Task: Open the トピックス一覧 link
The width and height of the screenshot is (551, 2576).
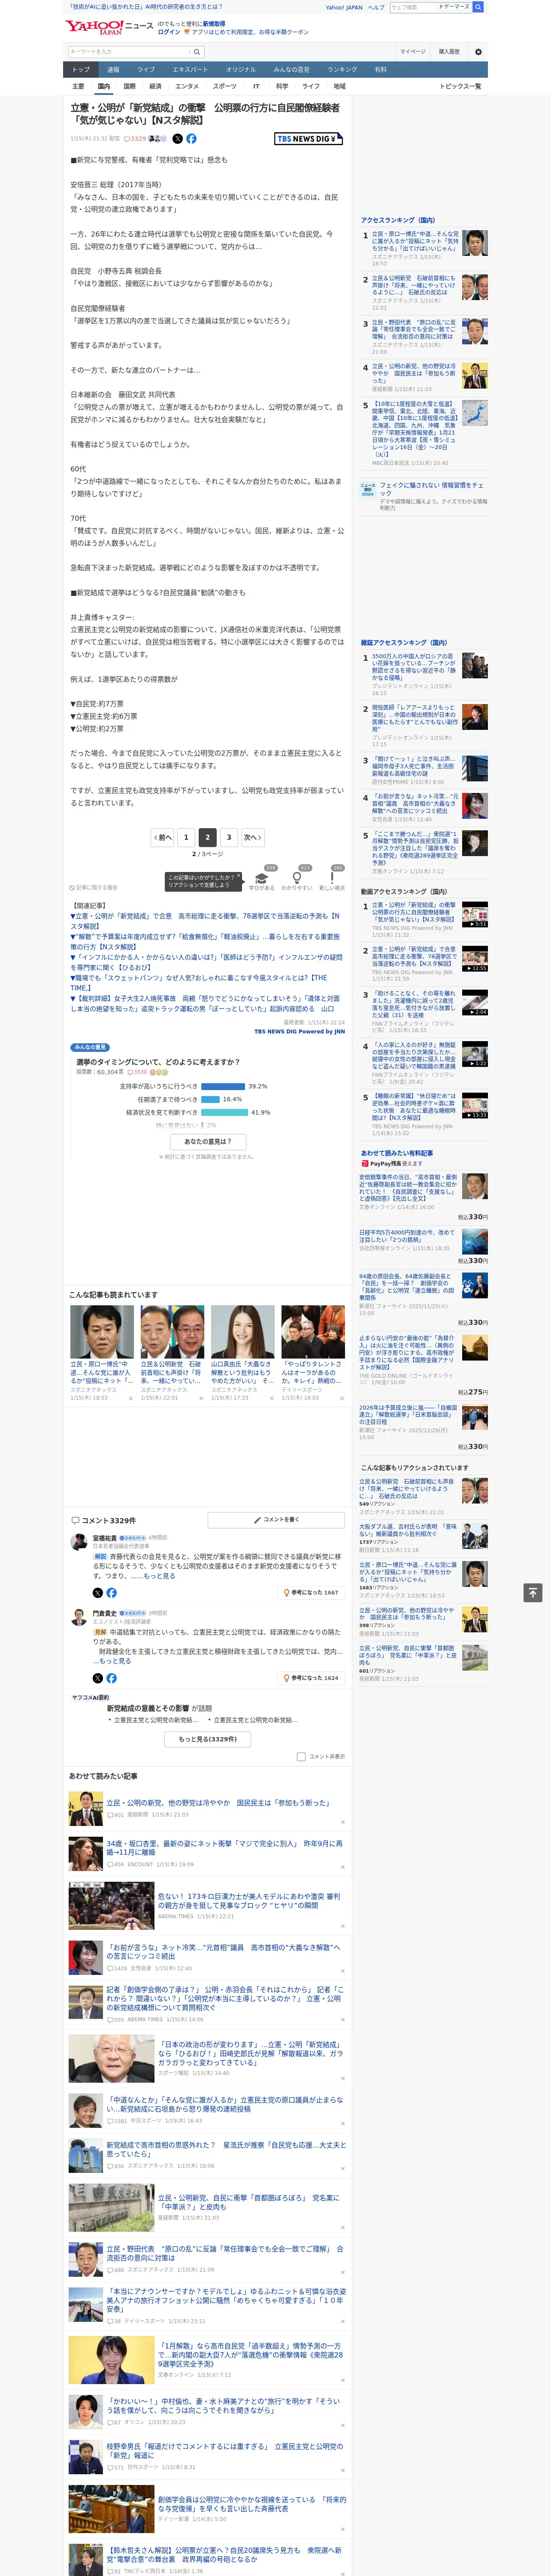Action: pyautogui.click(x=460, y=86)
